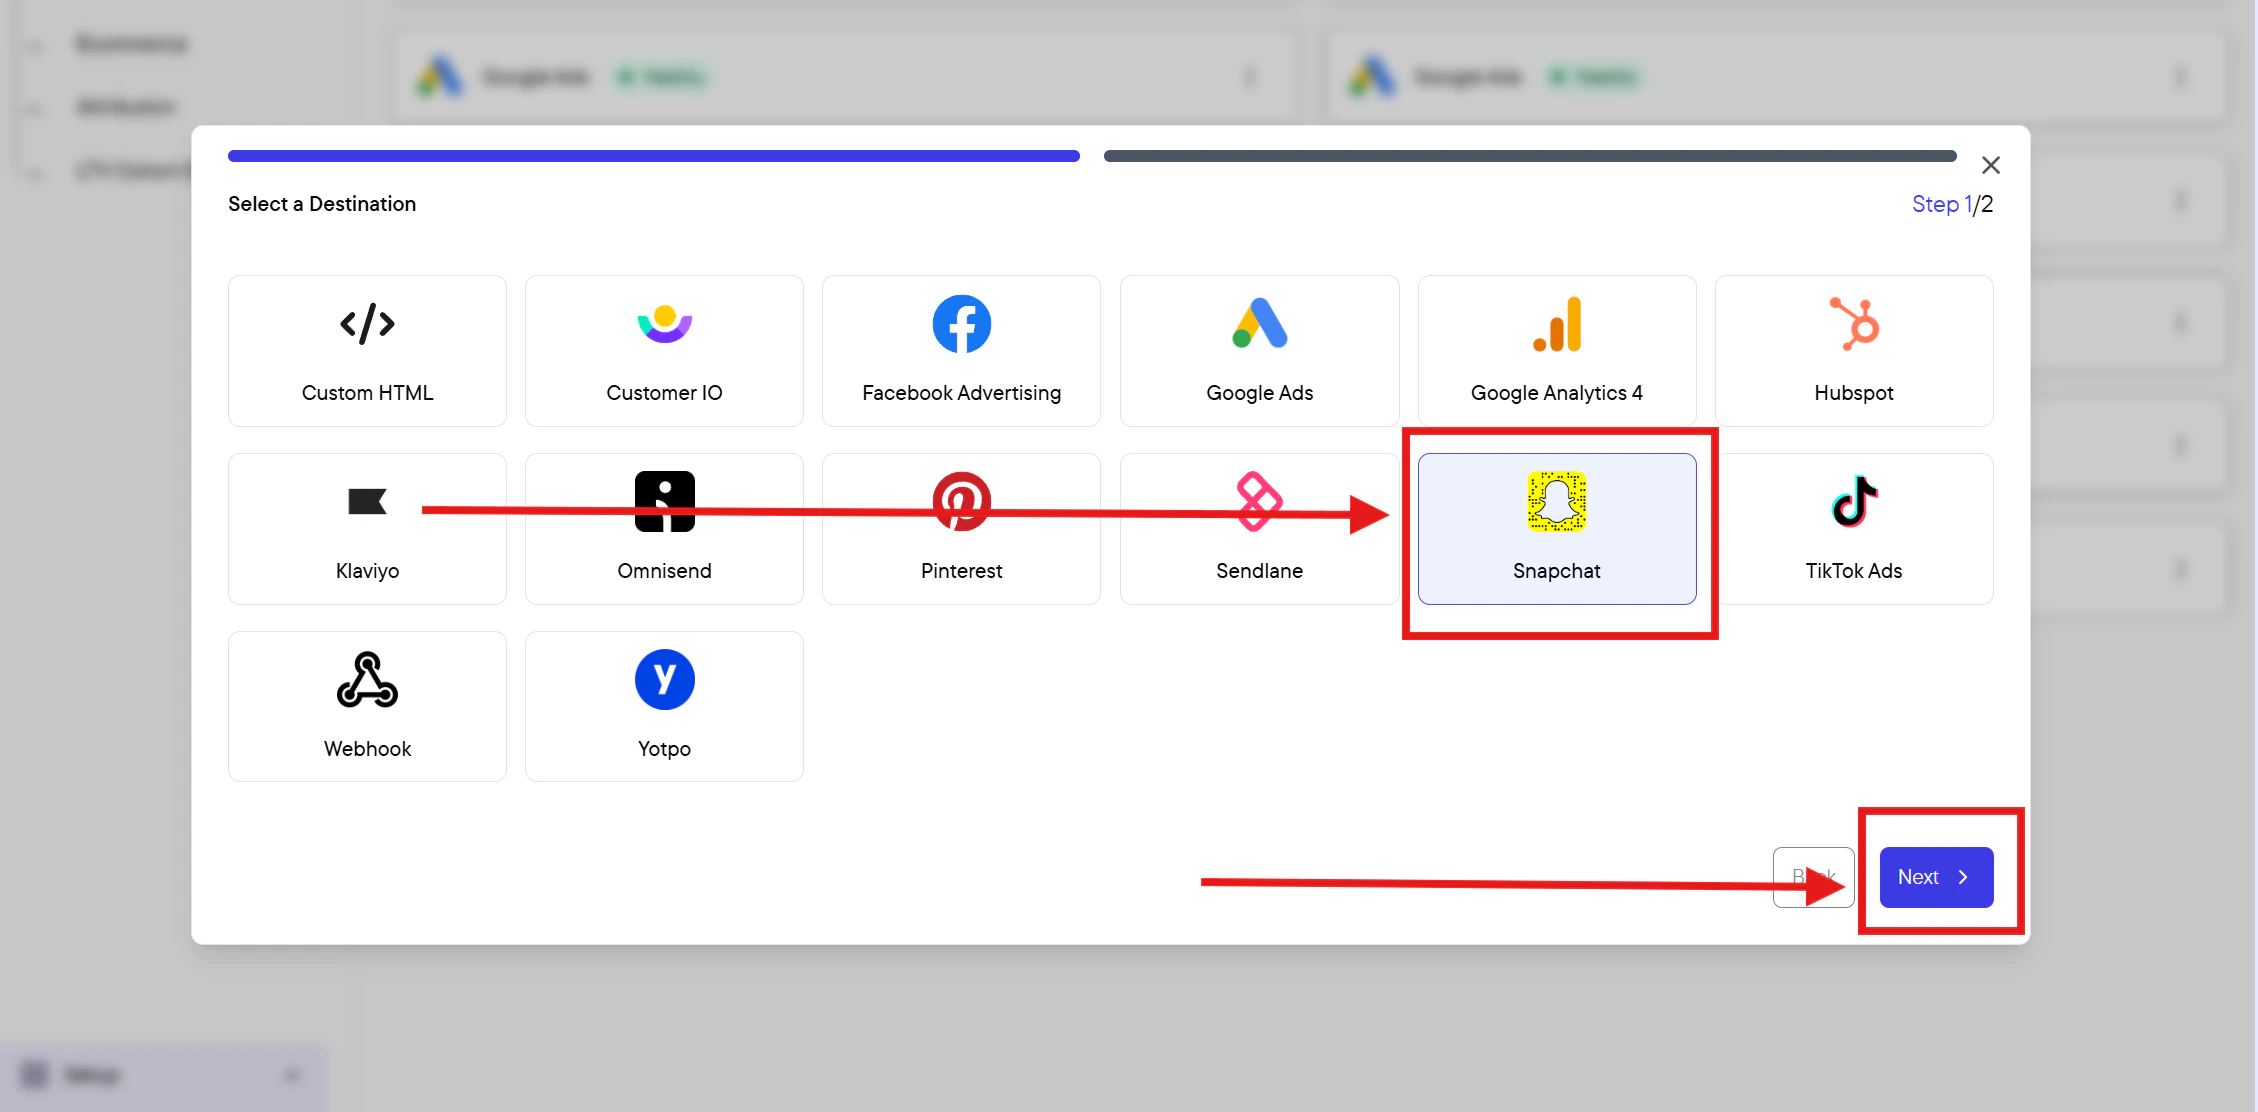Choose the Google Analytics 4 icon
The width and height of the screenshot is (2258, 1112).
click(x=1557, y=324)
